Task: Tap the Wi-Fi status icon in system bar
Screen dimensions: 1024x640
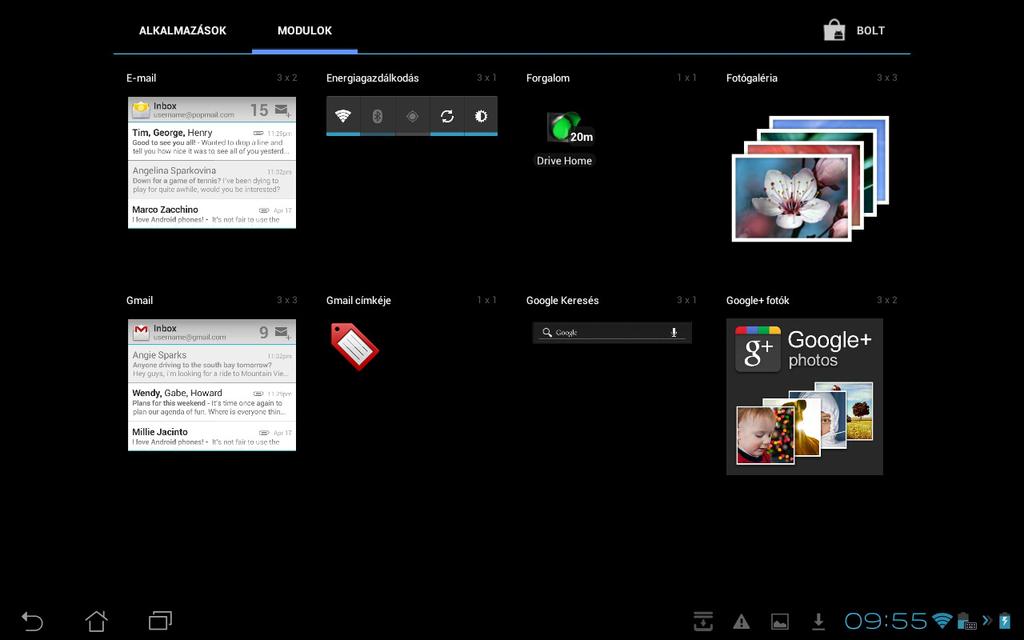Action: 942,620
